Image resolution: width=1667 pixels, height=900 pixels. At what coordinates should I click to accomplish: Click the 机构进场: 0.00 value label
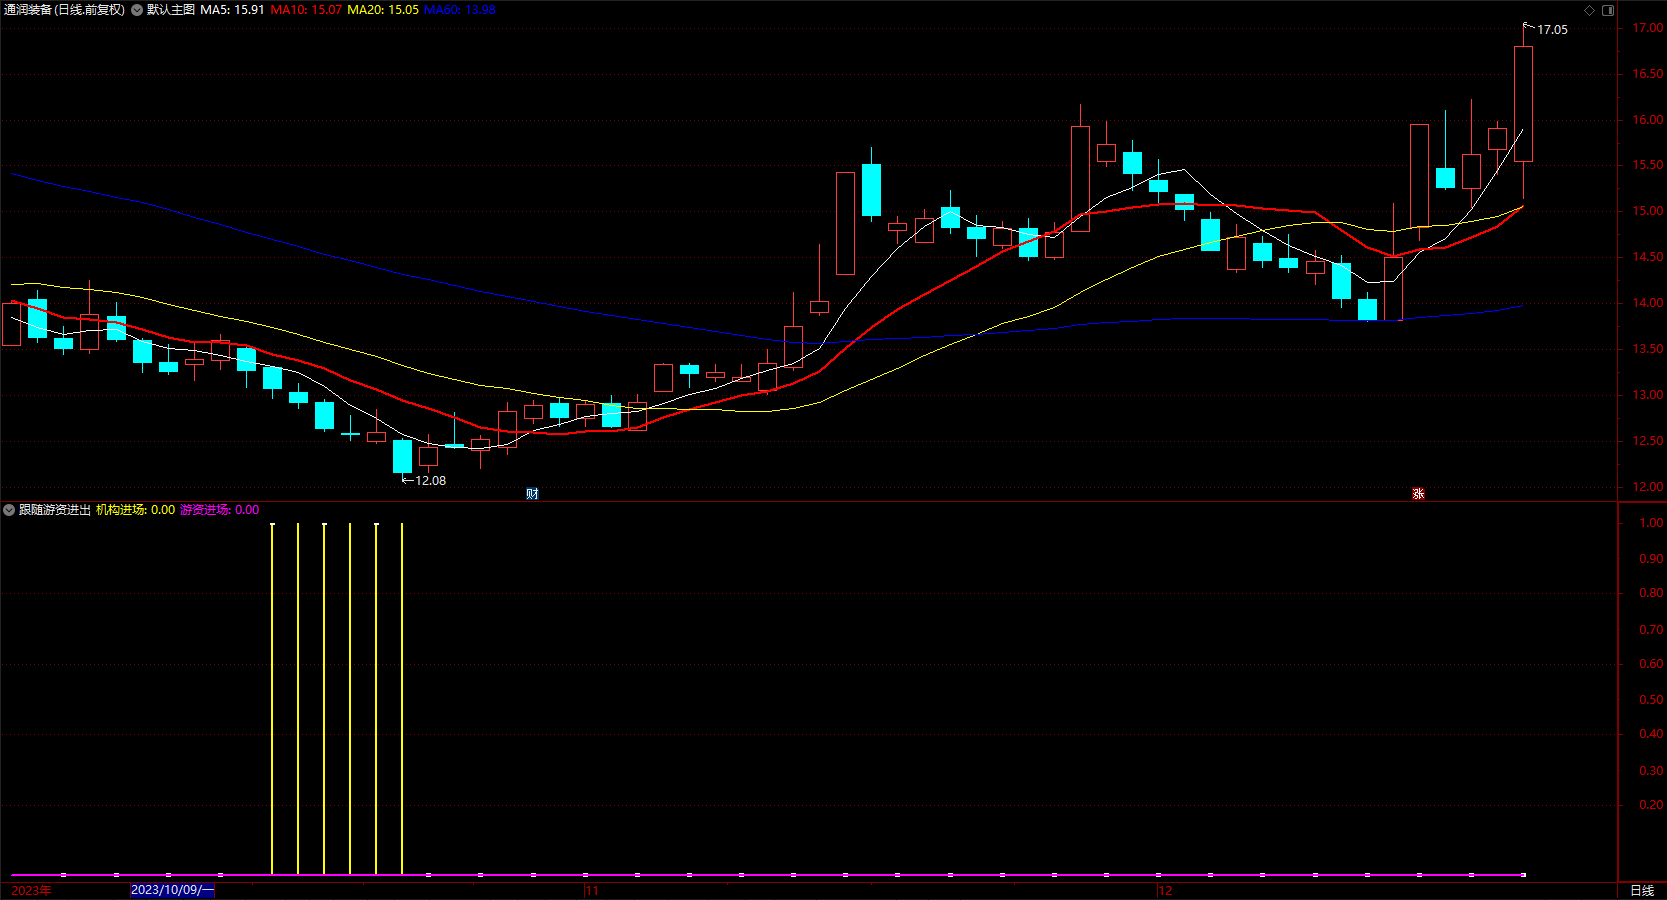coord(135,510)
